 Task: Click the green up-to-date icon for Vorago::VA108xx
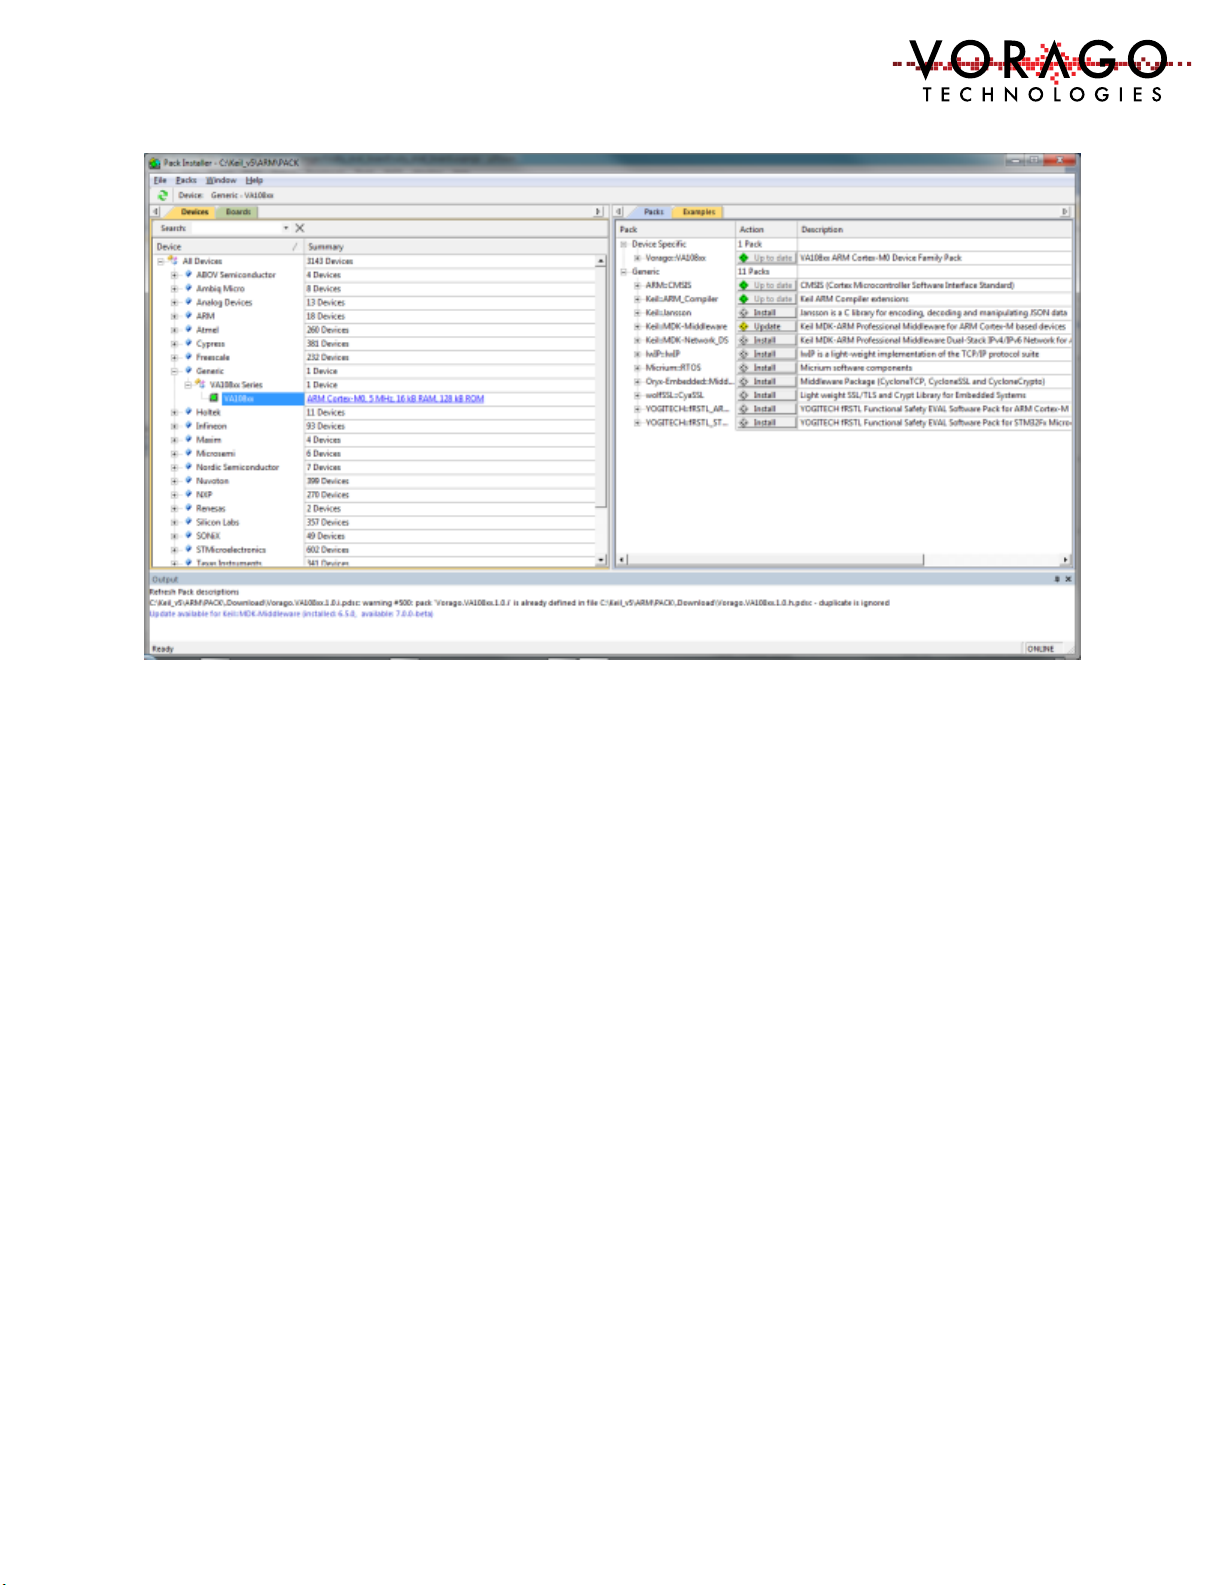point(744,258)
